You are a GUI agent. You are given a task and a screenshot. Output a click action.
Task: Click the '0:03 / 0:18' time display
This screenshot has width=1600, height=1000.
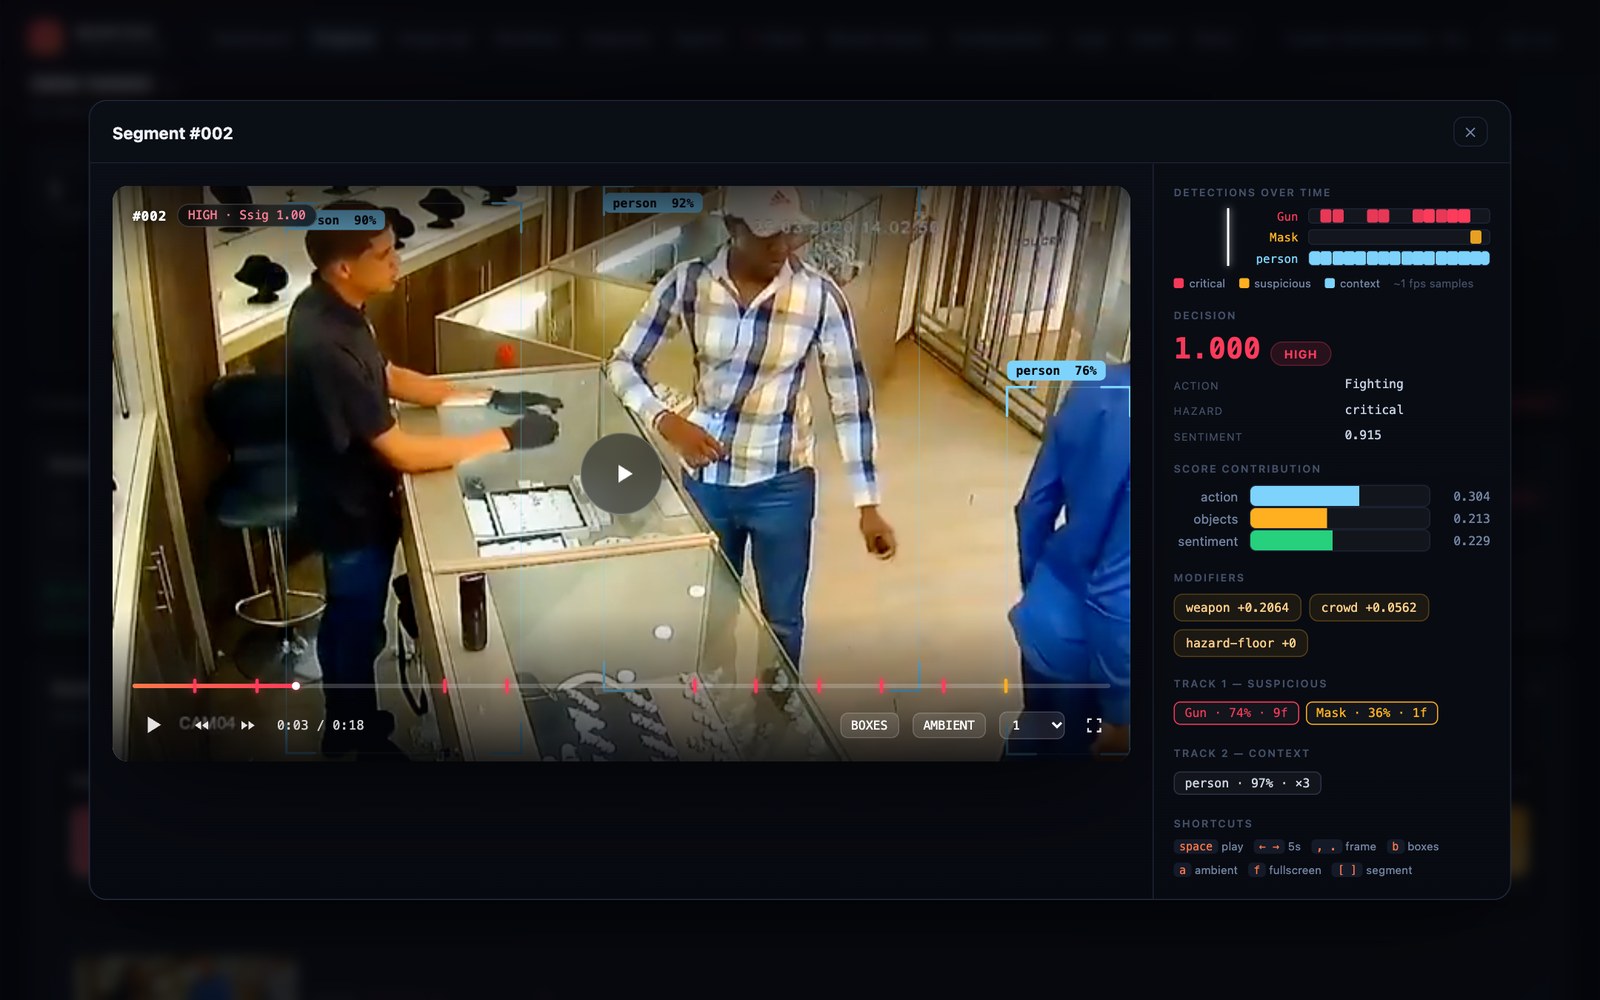(x=320, y=725)
